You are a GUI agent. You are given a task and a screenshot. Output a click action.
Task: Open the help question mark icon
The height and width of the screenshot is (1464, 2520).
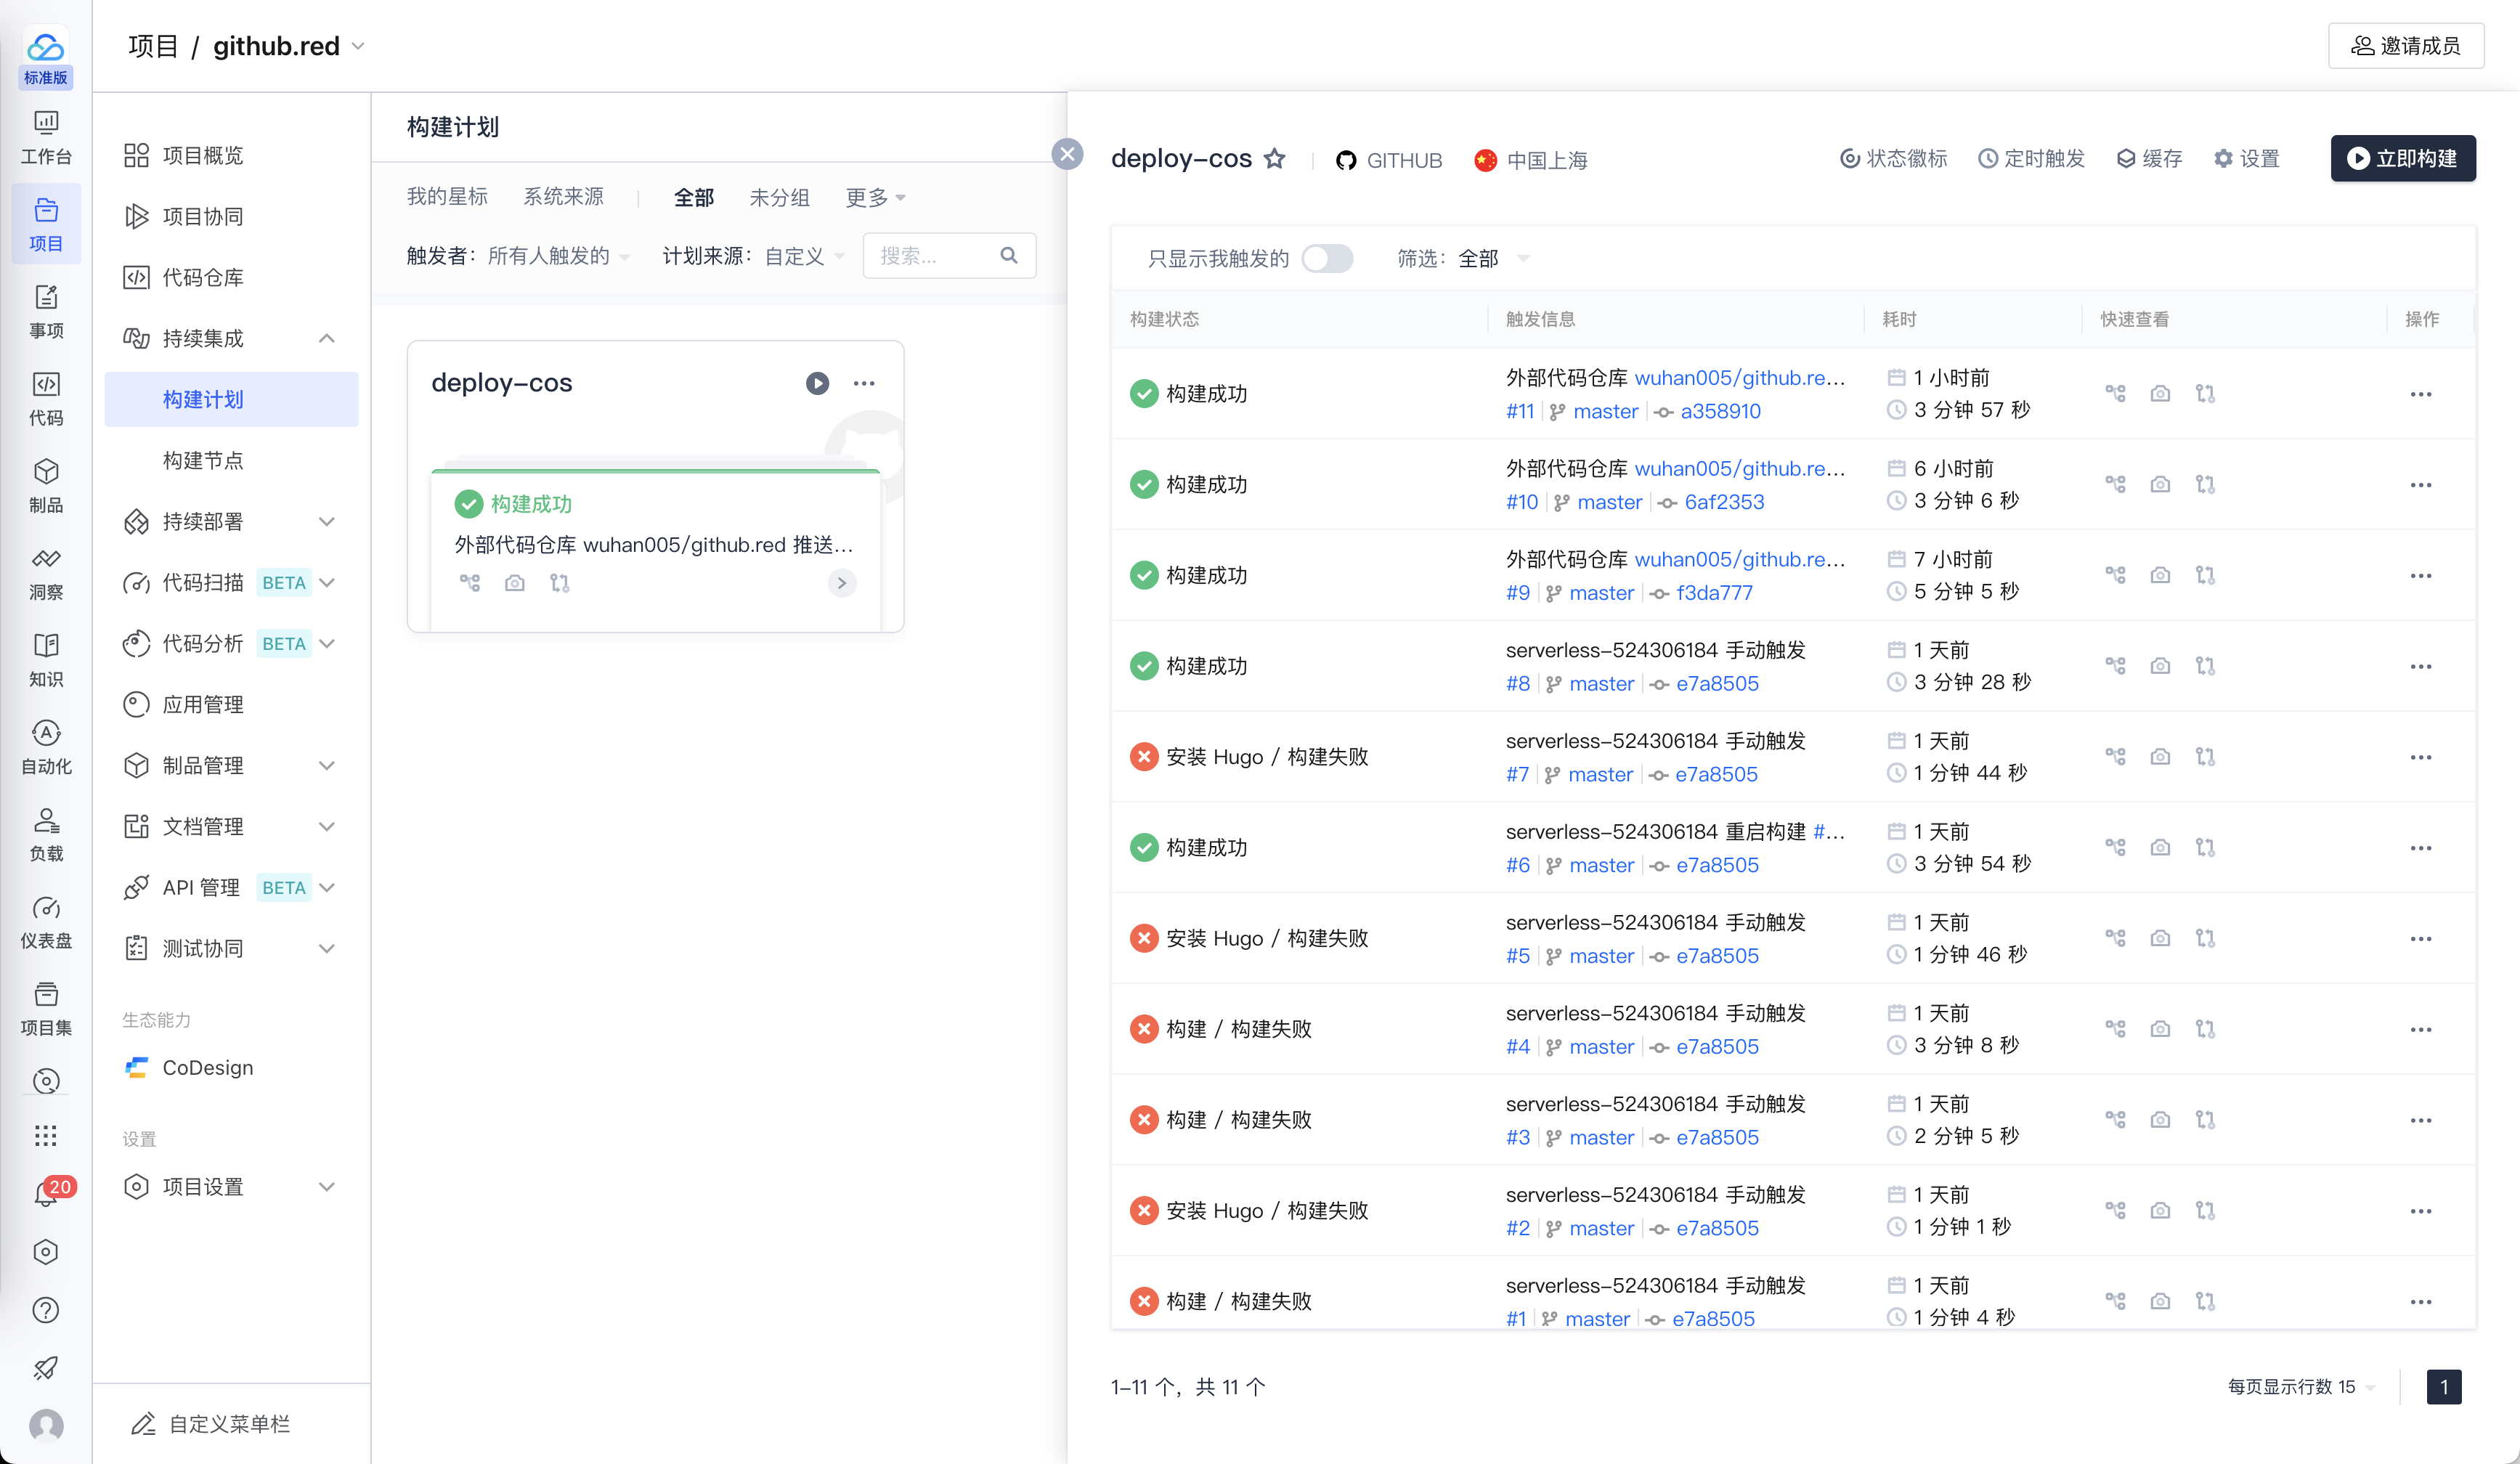tap(46, 1310)
